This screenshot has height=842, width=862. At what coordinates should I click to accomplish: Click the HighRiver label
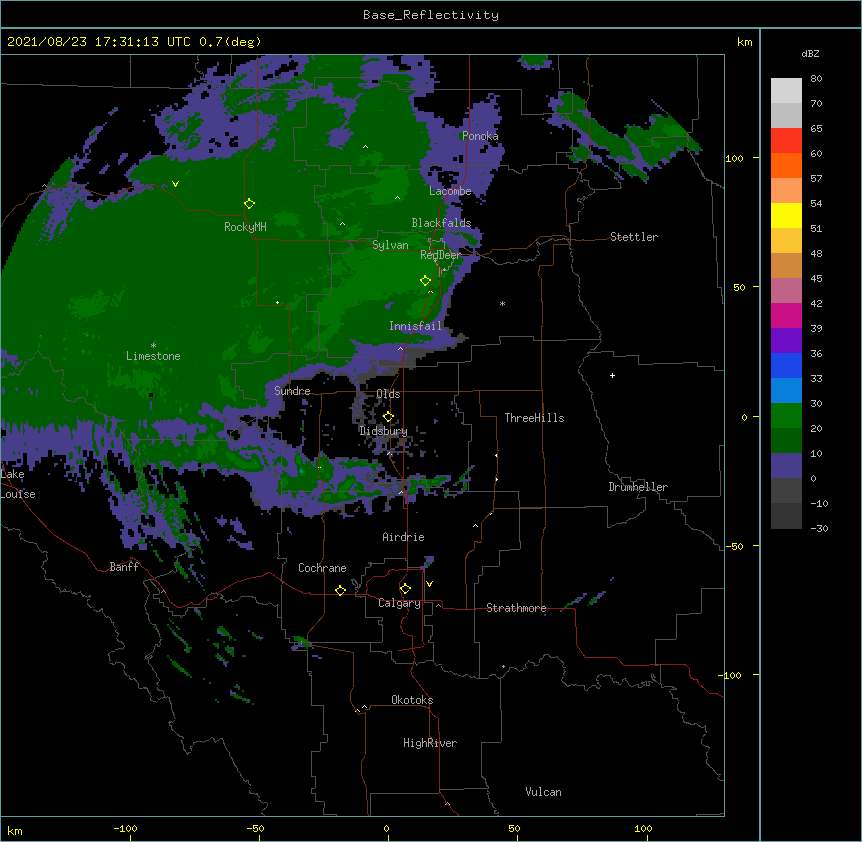(430, 743)
